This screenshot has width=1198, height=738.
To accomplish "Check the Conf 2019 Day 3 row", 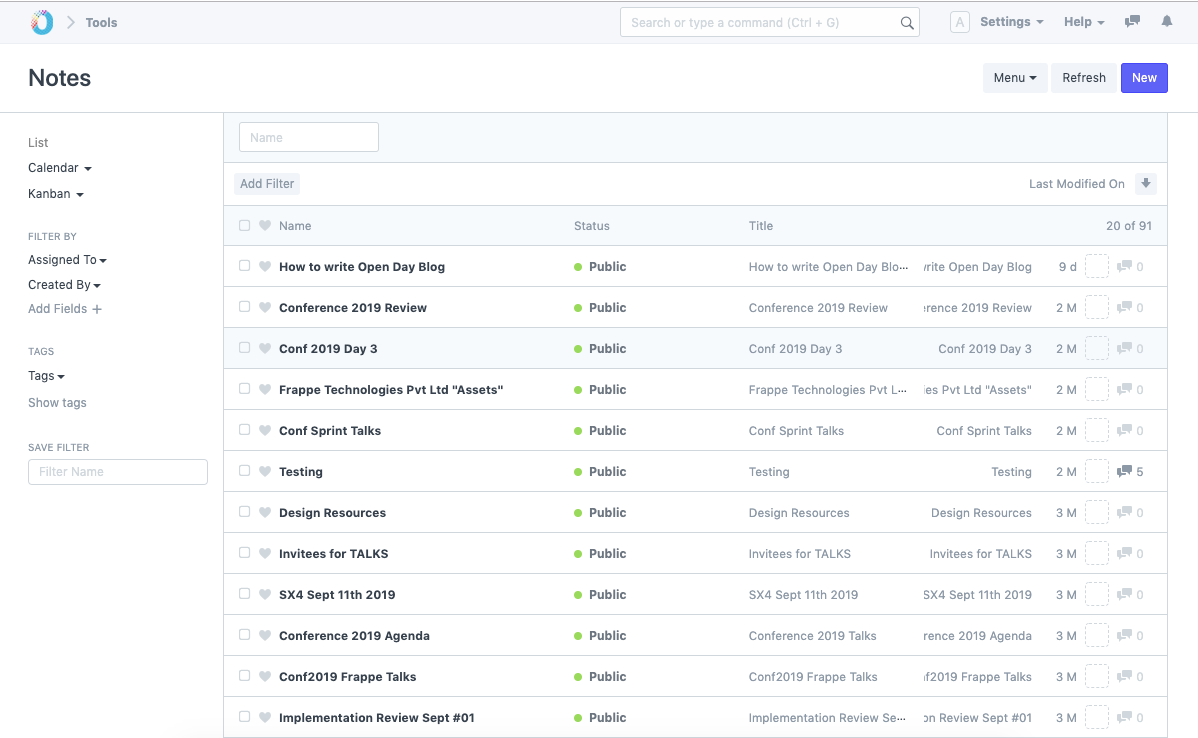I will tap(244, 348).
